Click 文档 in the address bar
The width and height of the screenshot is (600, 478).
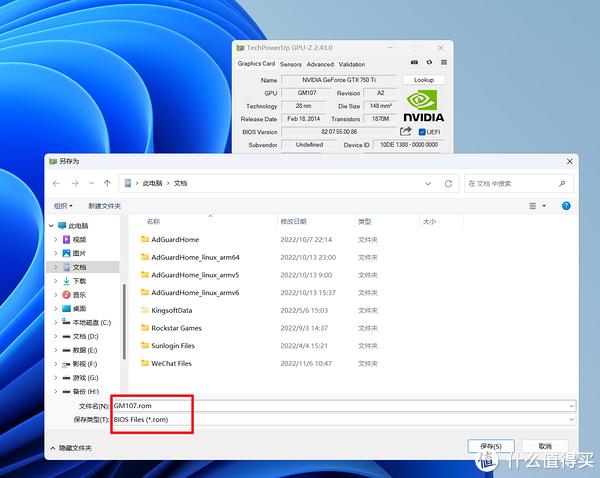(x=180, y=183)
